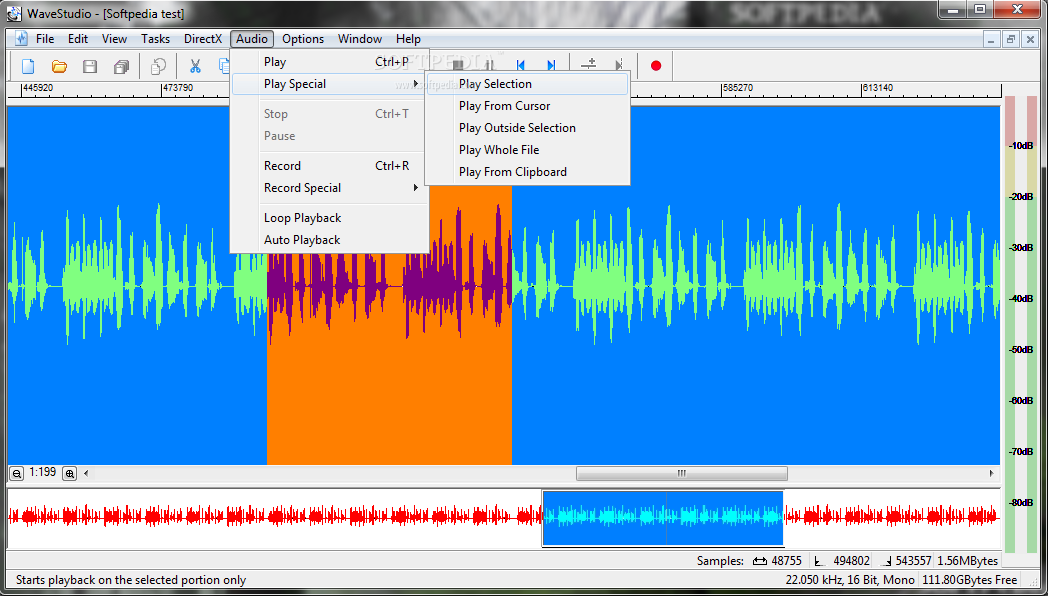This screenshot has height=596, width=1048.
Task: Click the blue overview region in the bottom waveform
Action: pyautogui.click(x=662, y=518)
